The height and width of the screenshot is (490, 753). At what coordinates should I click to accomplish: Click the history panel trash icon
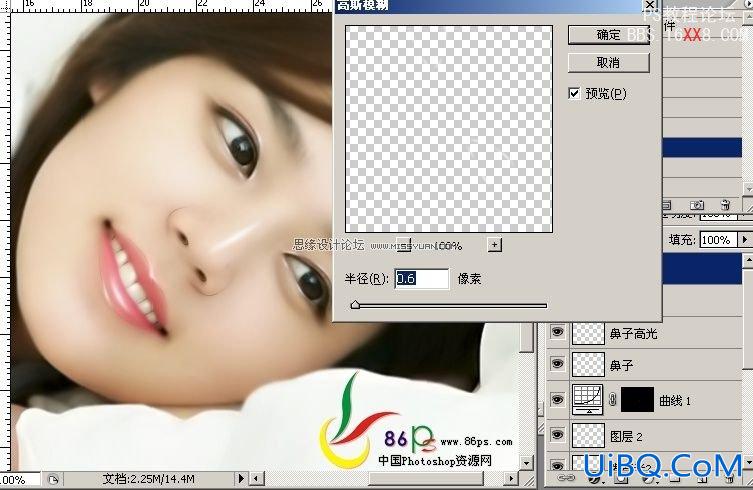[726, 205]
